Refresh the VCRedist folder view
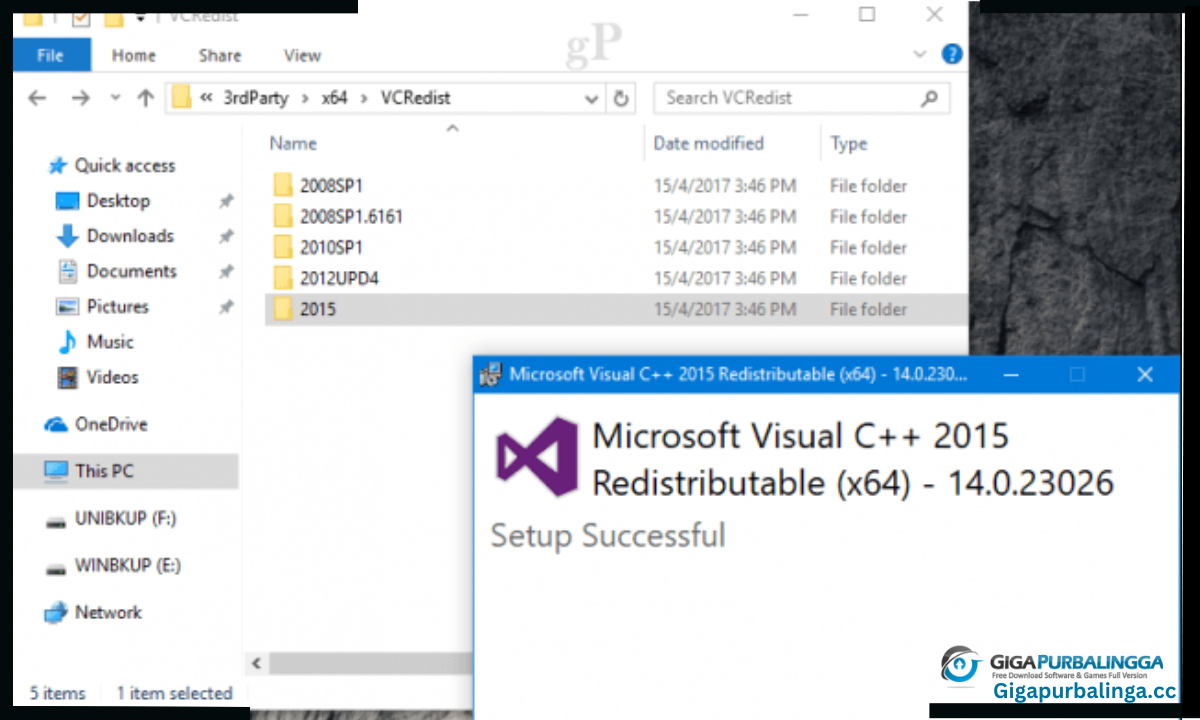This screenshot has height=720, width=1200. coord(621,98)
